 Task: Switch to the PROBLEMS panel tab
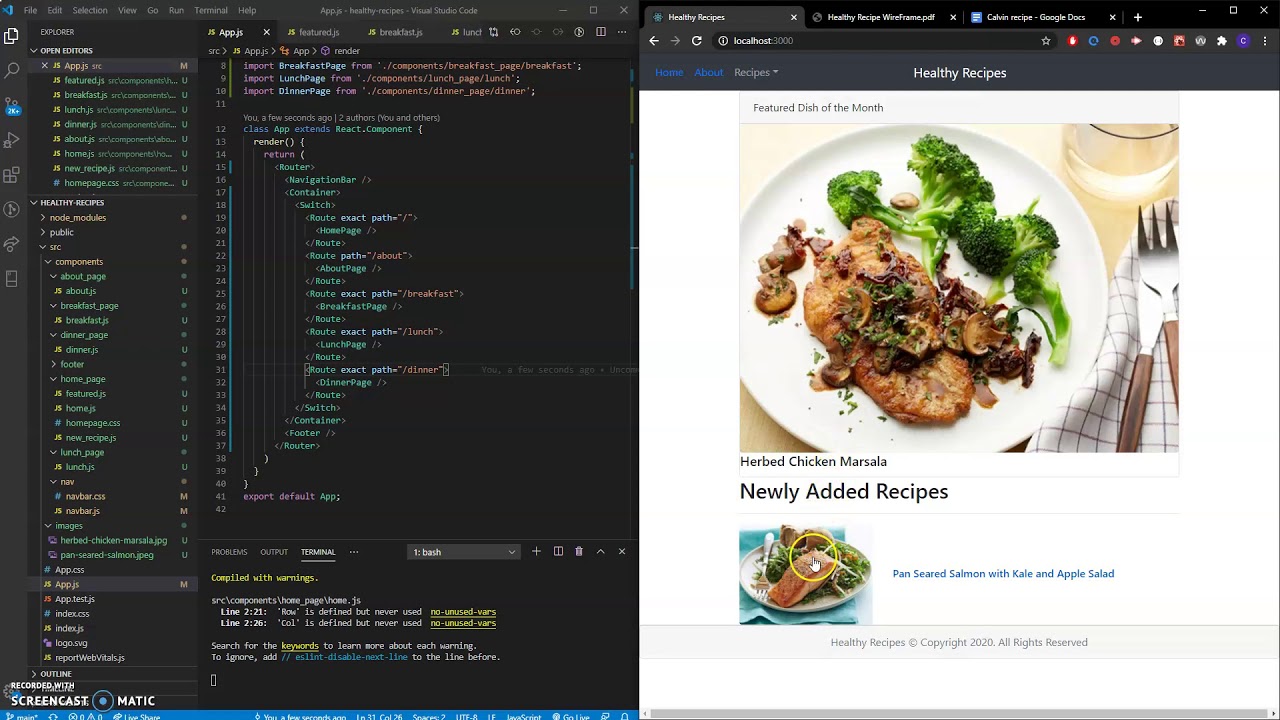[x=229, y=552]
